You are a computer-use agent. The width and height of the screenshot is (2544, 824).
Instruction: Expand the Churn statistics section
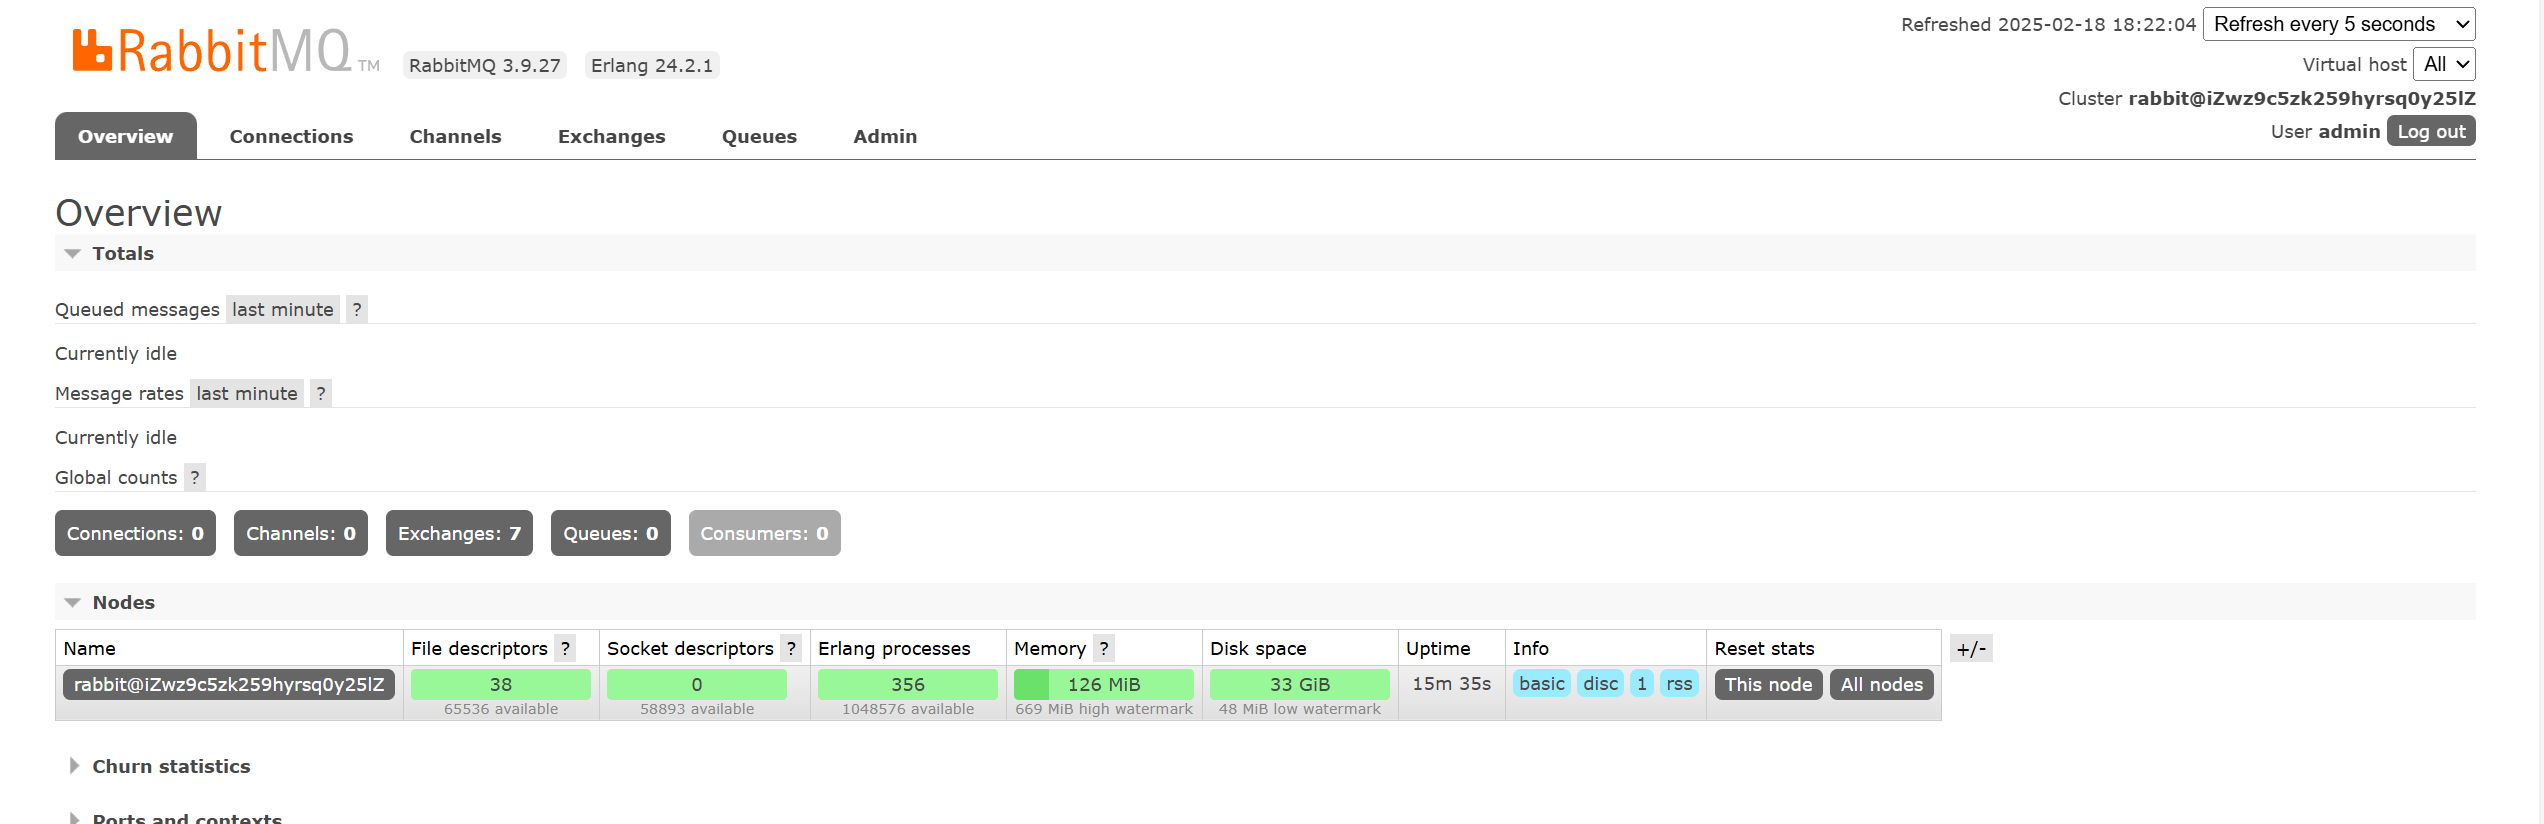click(160, 766)
